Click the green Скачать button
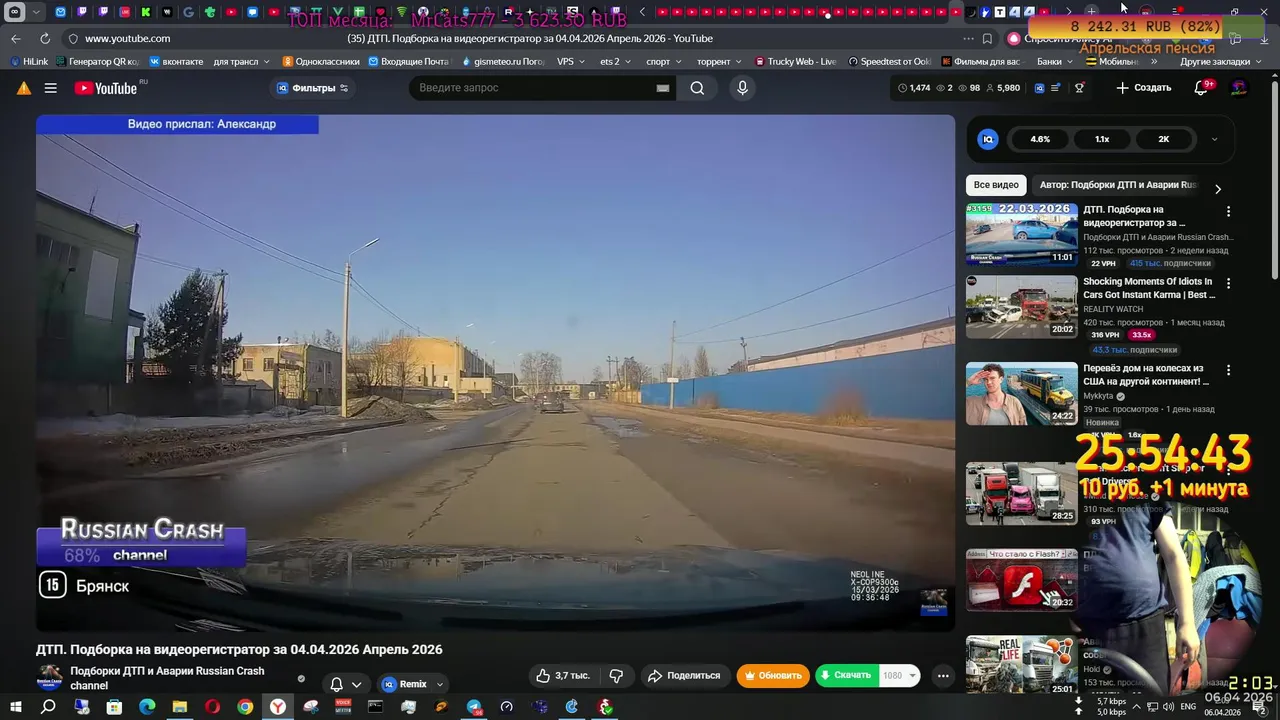 click(847, 676)
